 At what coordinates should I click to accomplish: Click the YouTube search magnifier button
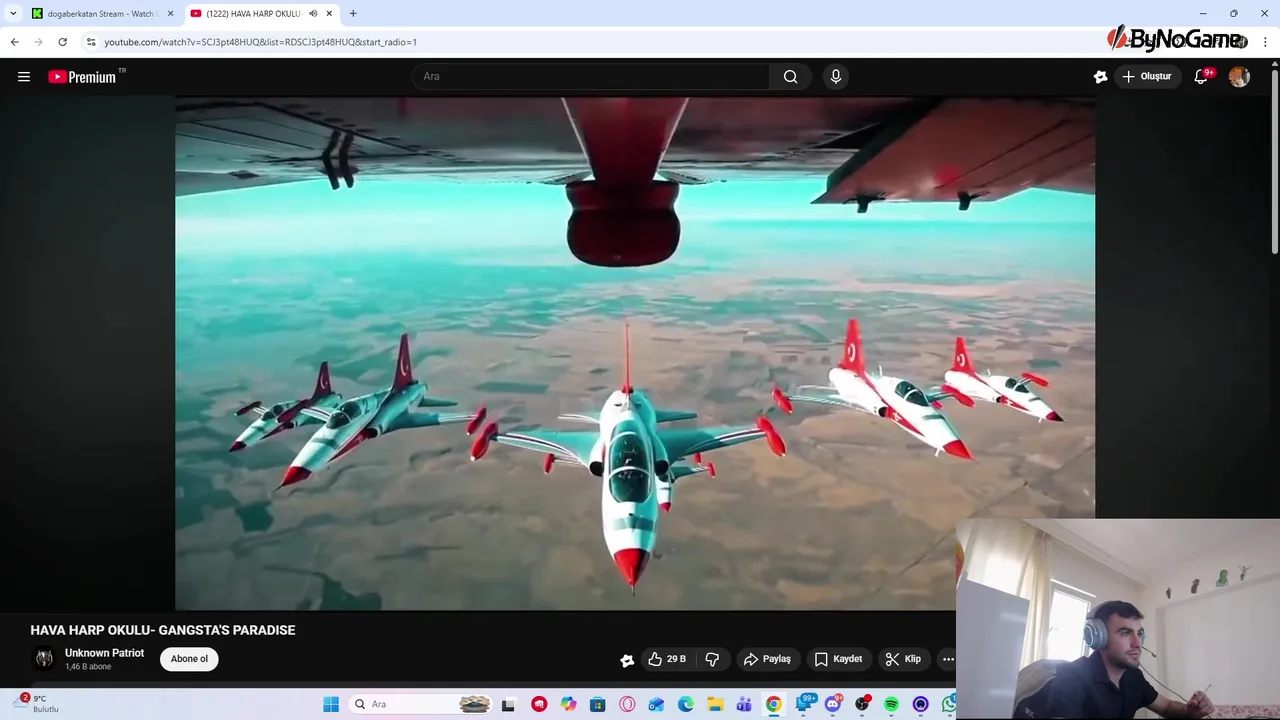[x=790, y=76]
